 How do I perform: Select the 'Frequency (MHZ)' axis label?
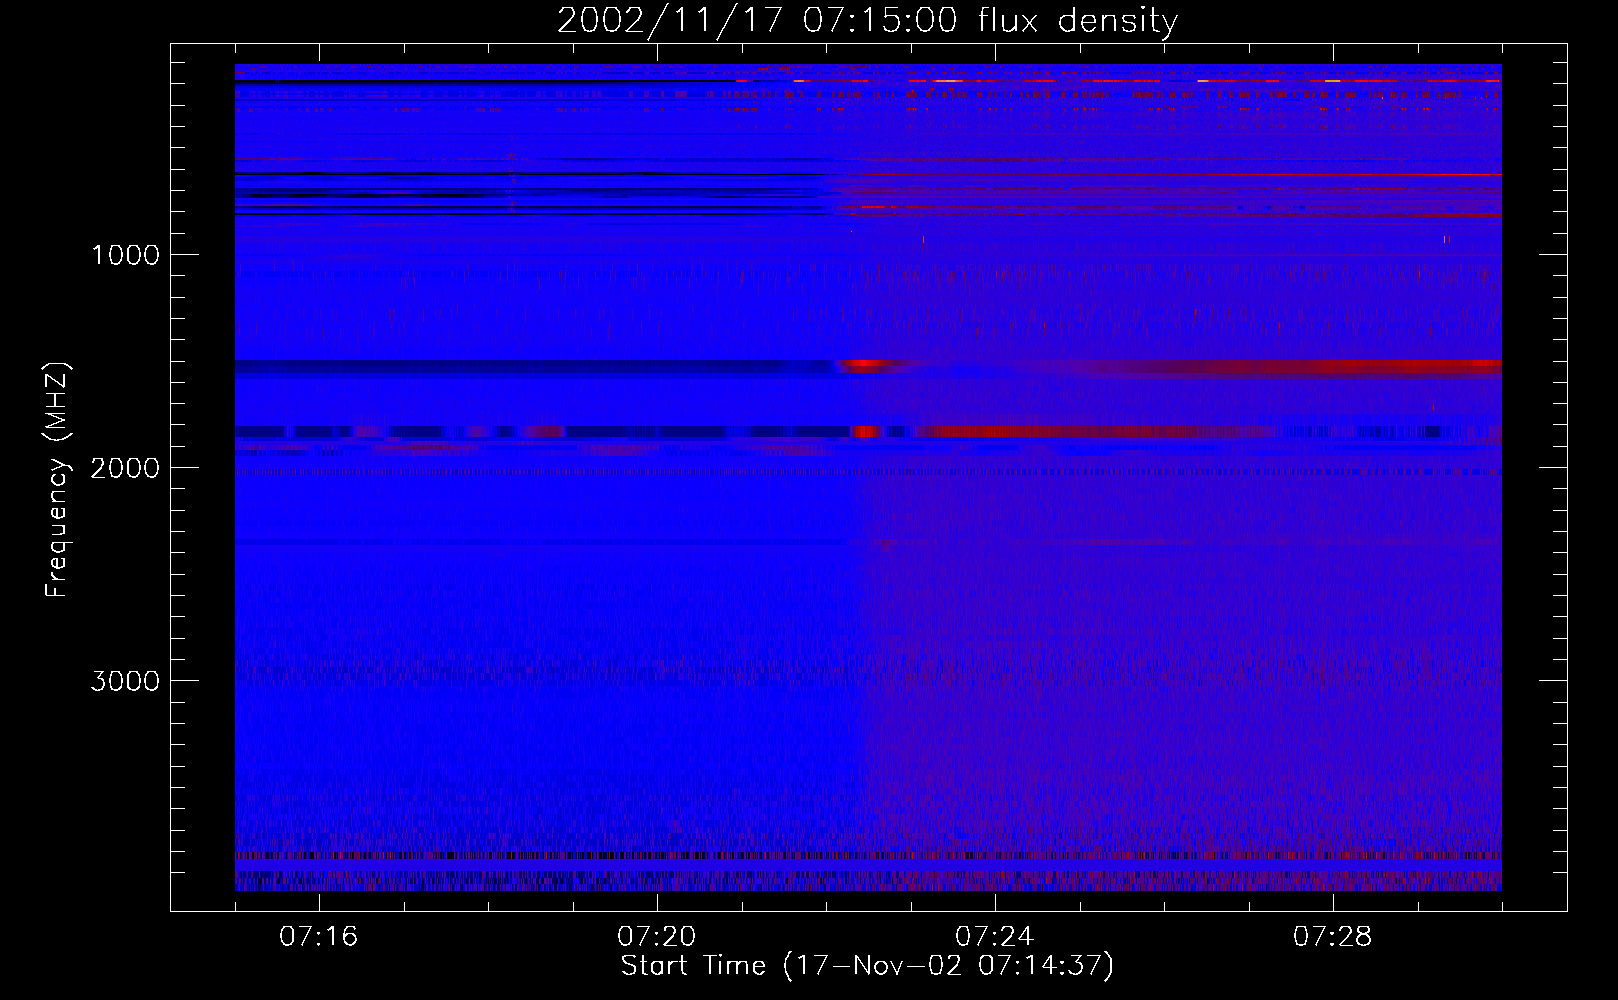(x=56, y=479)
